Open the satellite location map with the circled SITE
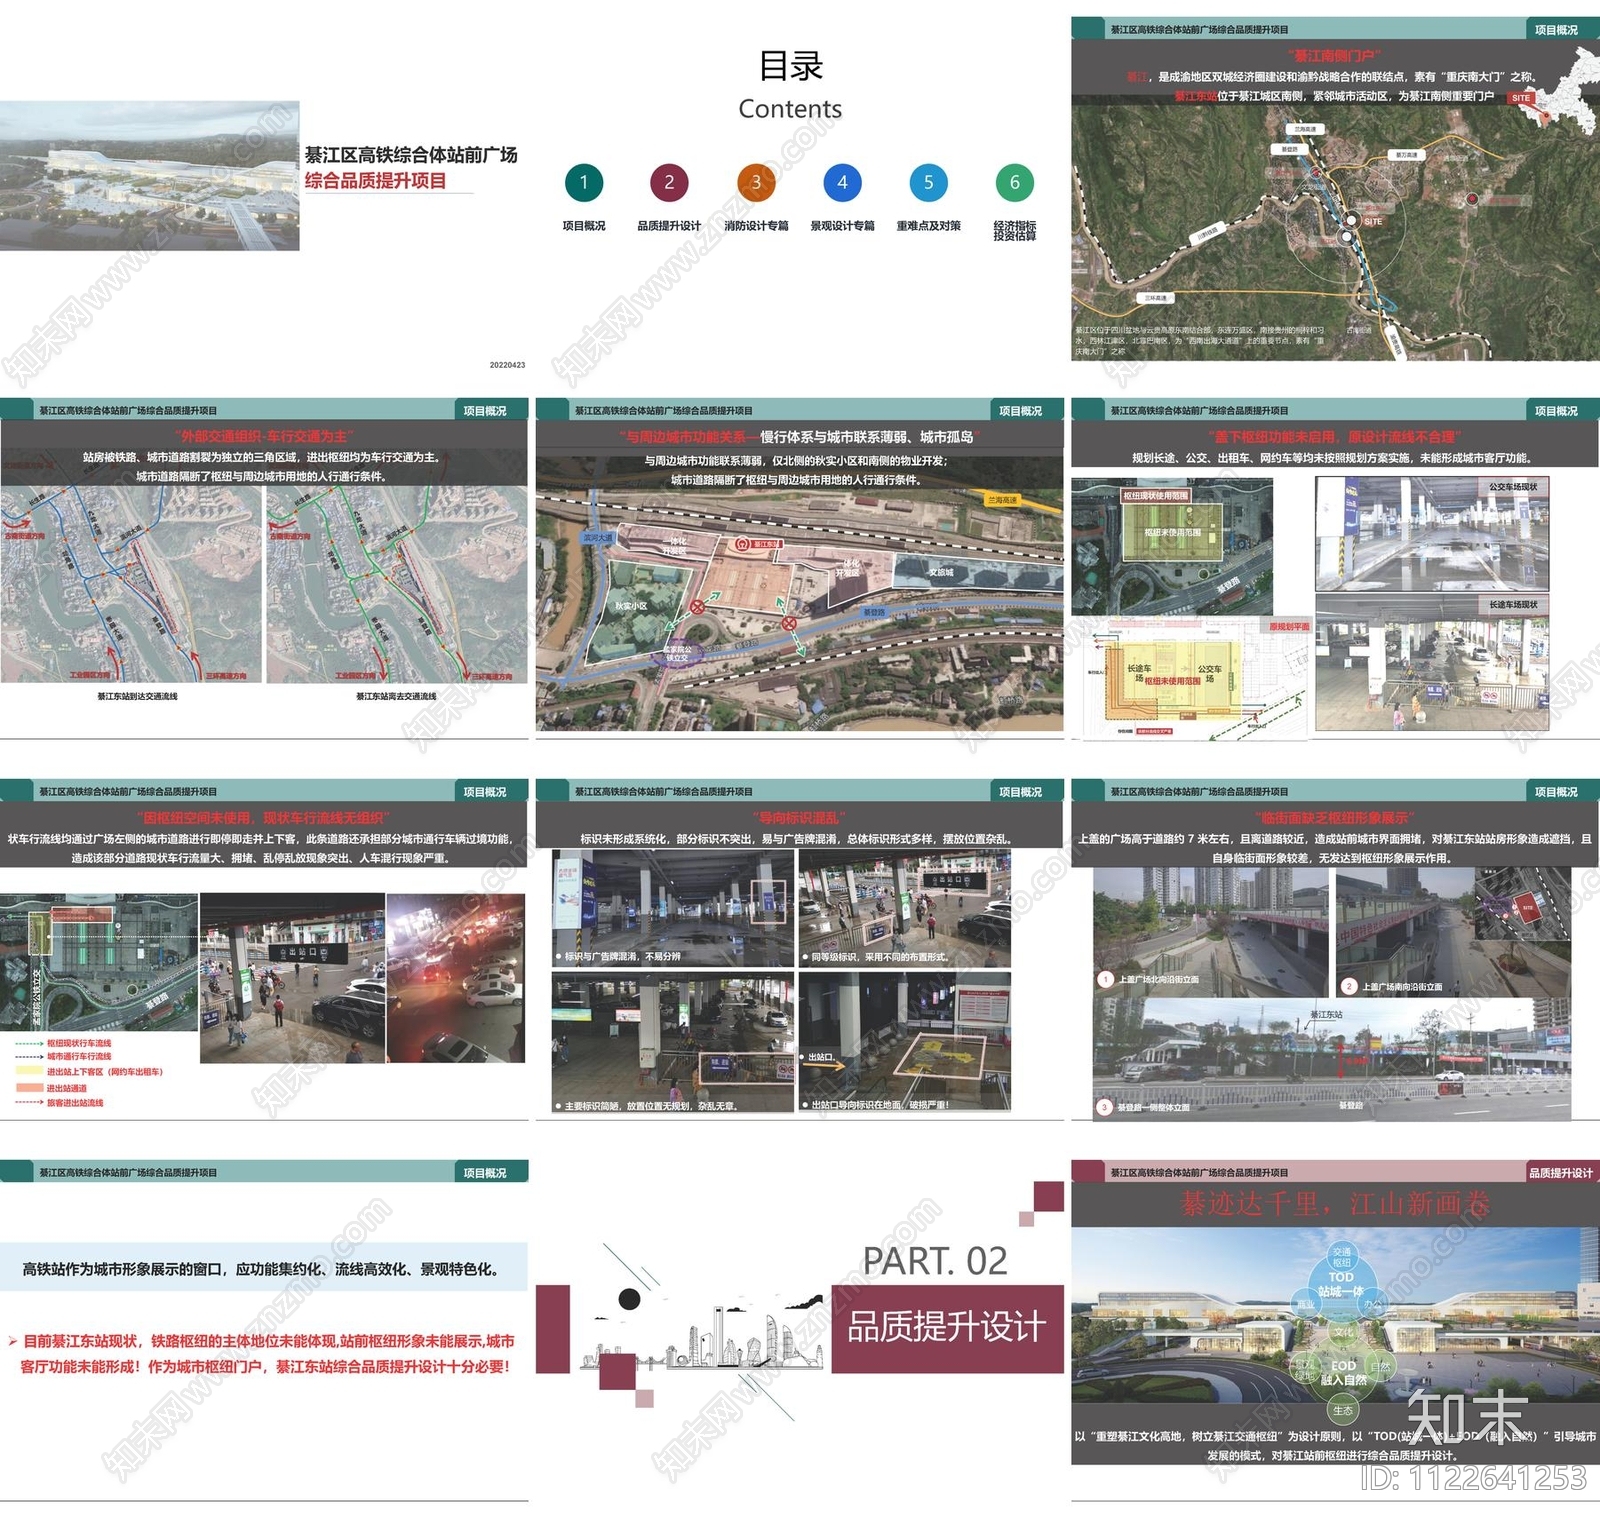1600x1517 pixels. (1335, 232)
